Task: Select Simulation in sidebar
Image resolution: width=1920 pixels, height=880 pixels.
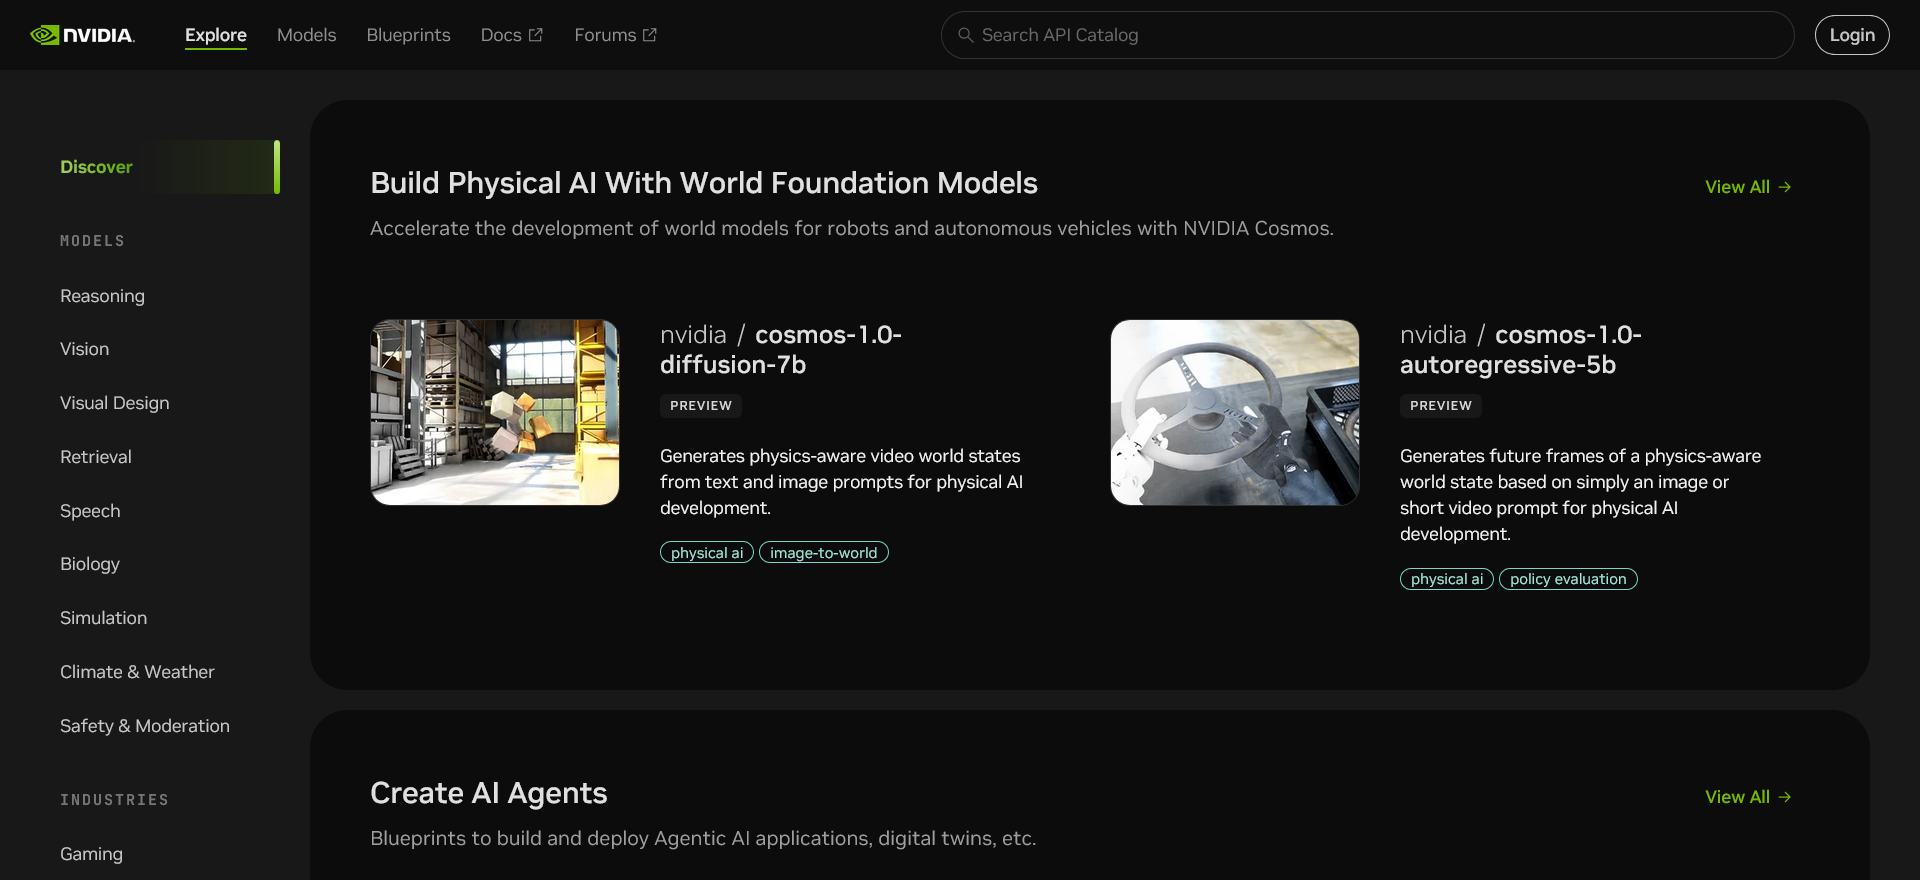Action: (103, 618)
